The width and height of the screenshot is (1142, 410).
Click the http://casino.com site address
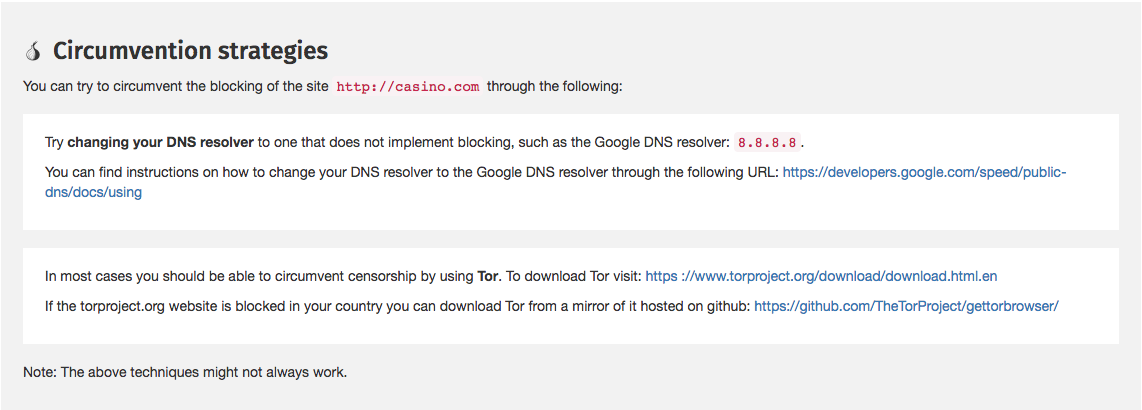pos(407,87)
